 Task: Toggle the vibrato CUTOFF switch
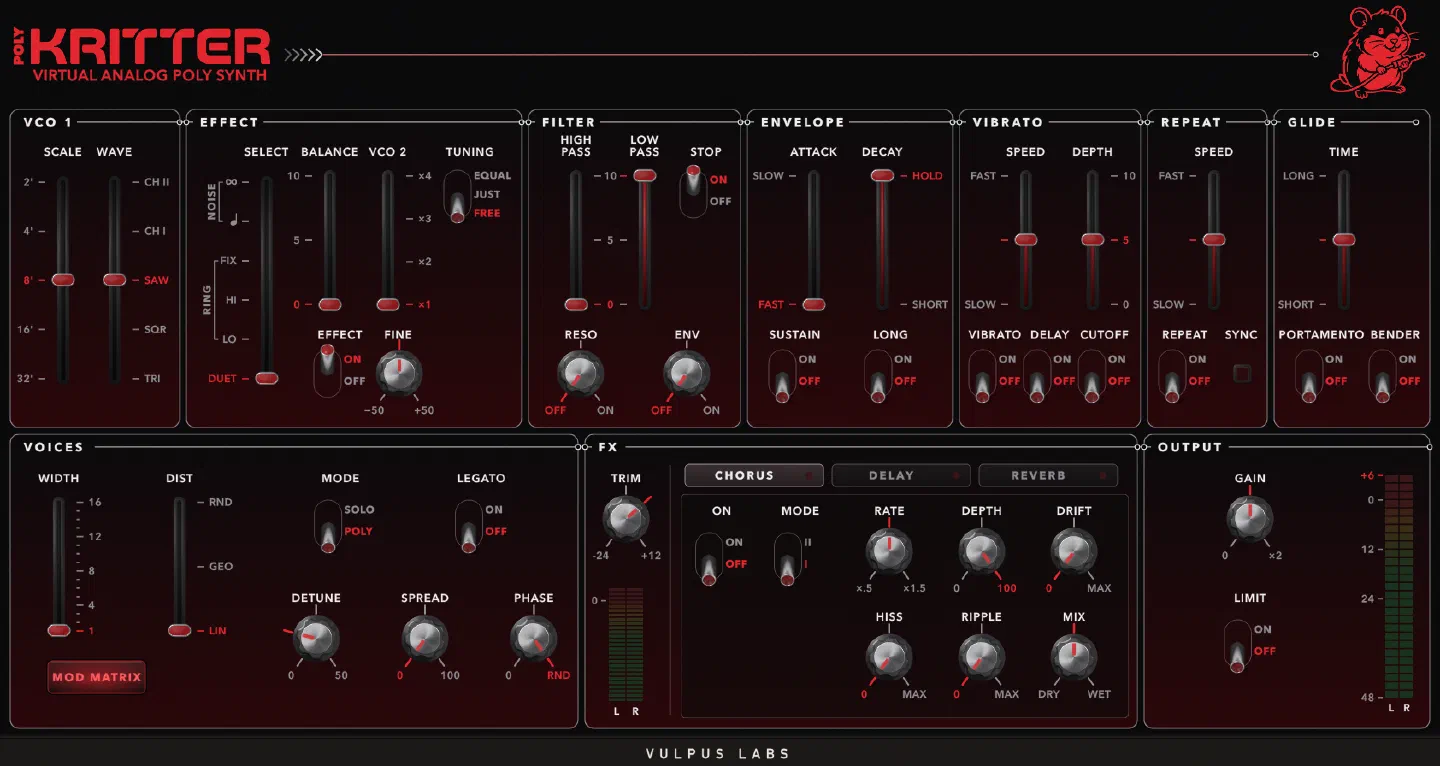click(x=1092, y=376)
